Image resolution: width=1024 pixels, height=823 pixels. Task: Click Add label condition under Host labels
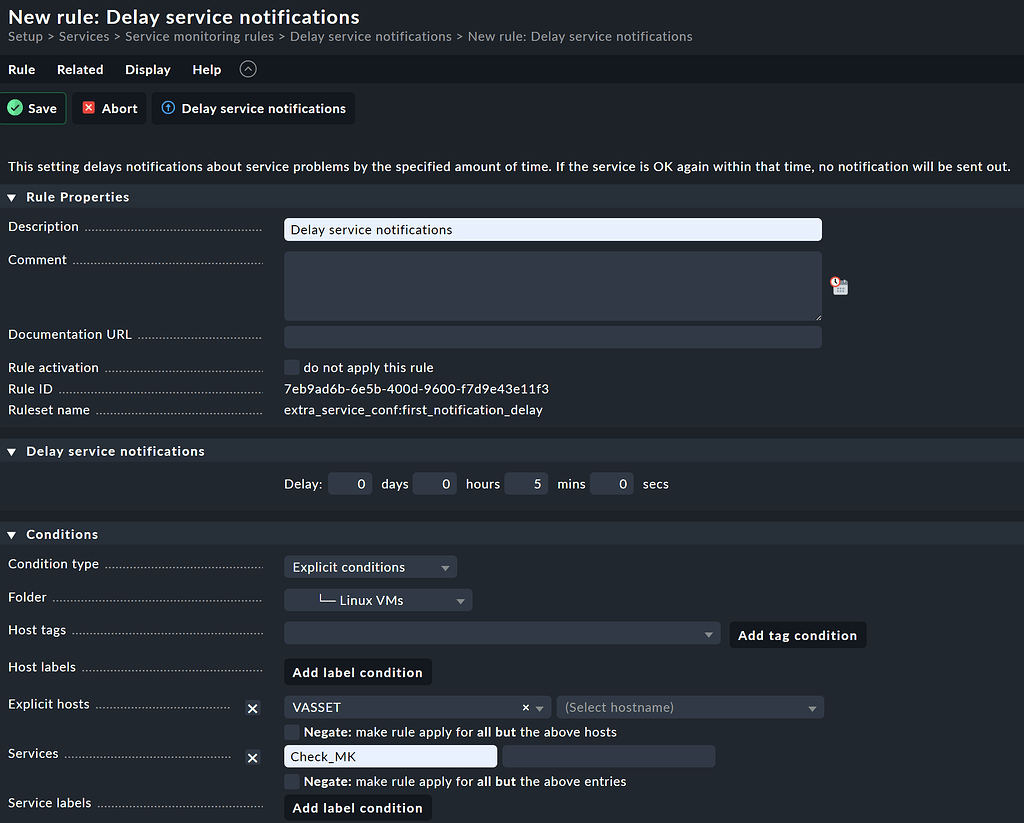click(357, 671)
